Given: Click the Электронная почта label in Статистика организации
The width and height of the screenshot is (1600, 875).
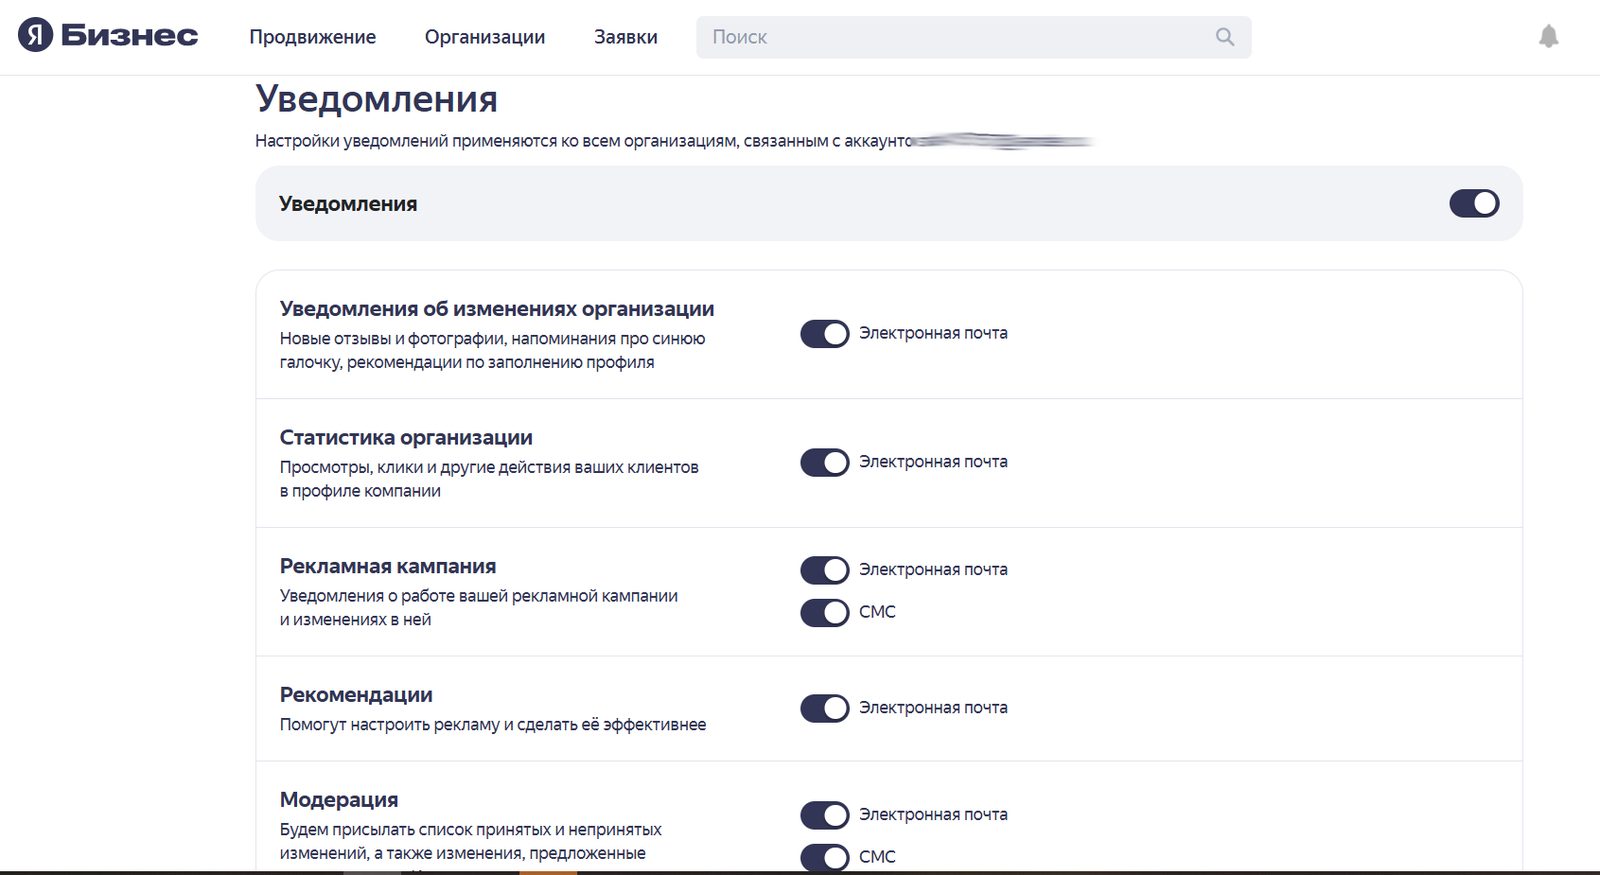Looking at the screenshot, I should pos(933,461).
